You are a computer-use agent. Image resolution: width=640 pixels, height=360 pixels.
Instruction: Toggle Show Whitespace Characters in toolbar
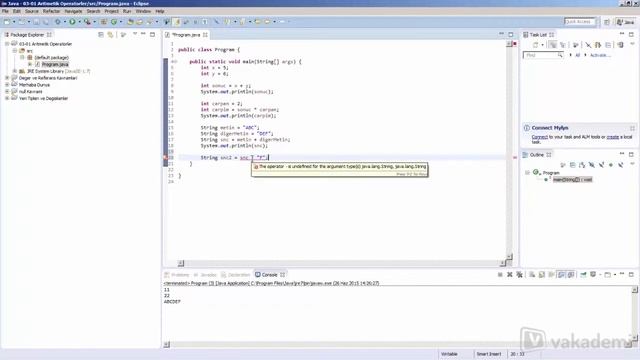coord(204,22)
